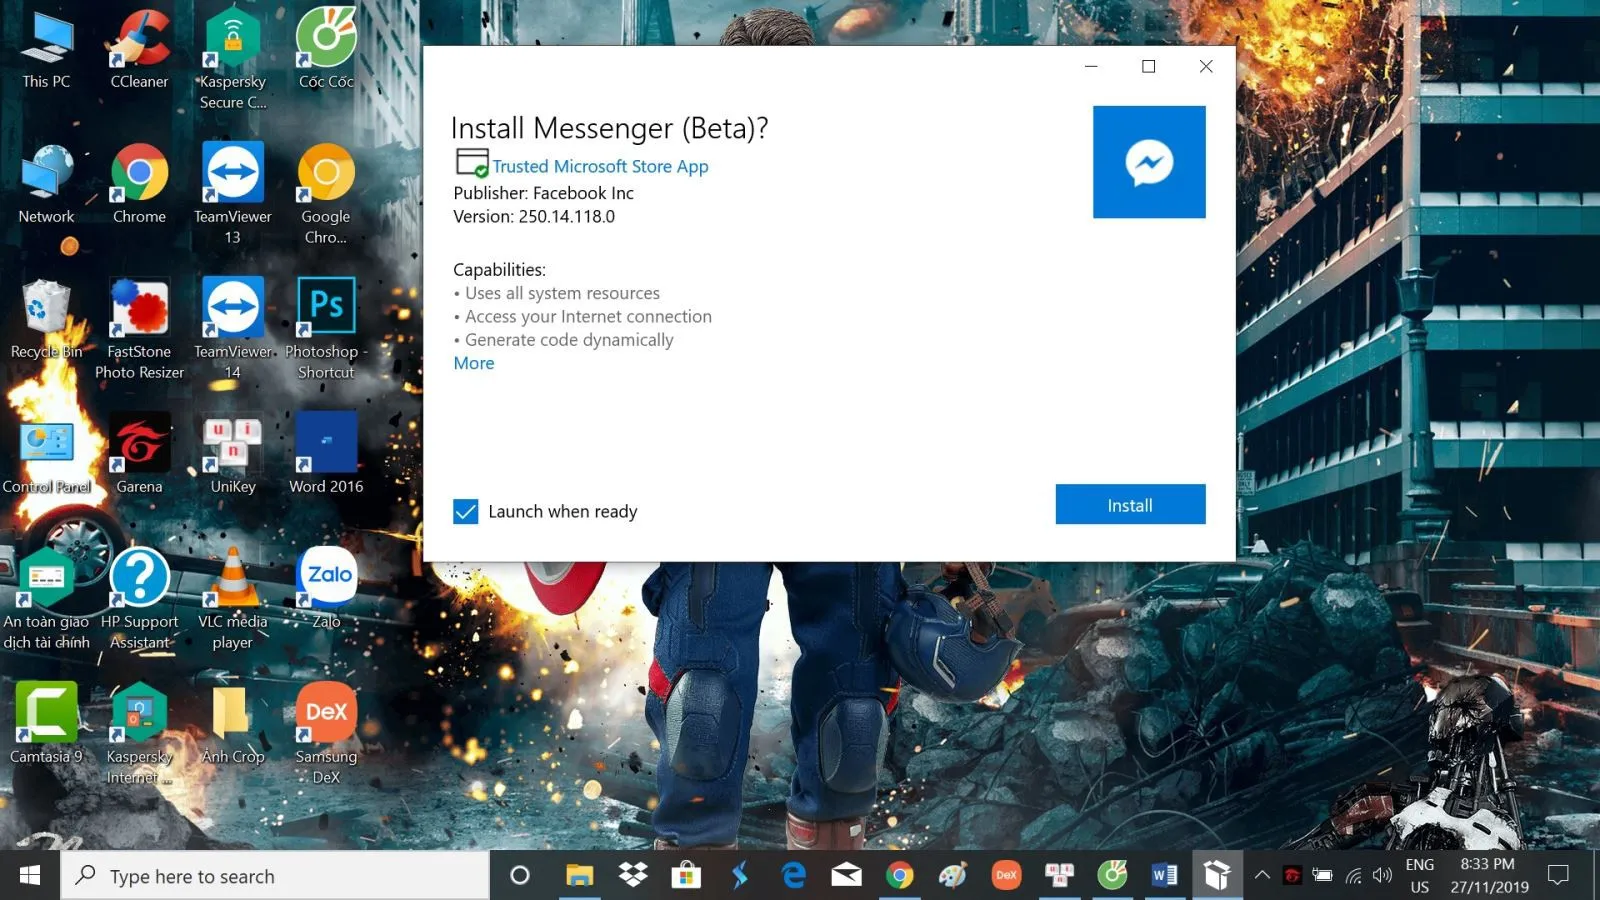Click the Install button for Messenger
1600x900 pixels.
pyautogui.click(x=1130, y=505)
